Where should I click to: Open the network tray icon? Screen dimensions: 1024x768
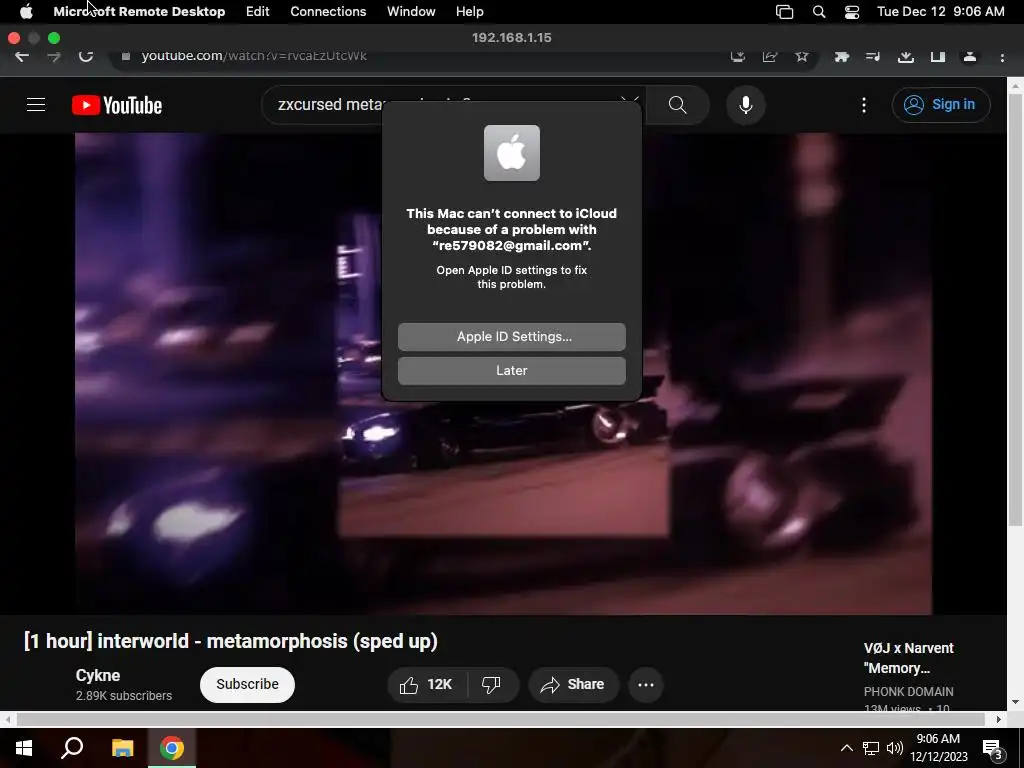(x=871, y=748)
